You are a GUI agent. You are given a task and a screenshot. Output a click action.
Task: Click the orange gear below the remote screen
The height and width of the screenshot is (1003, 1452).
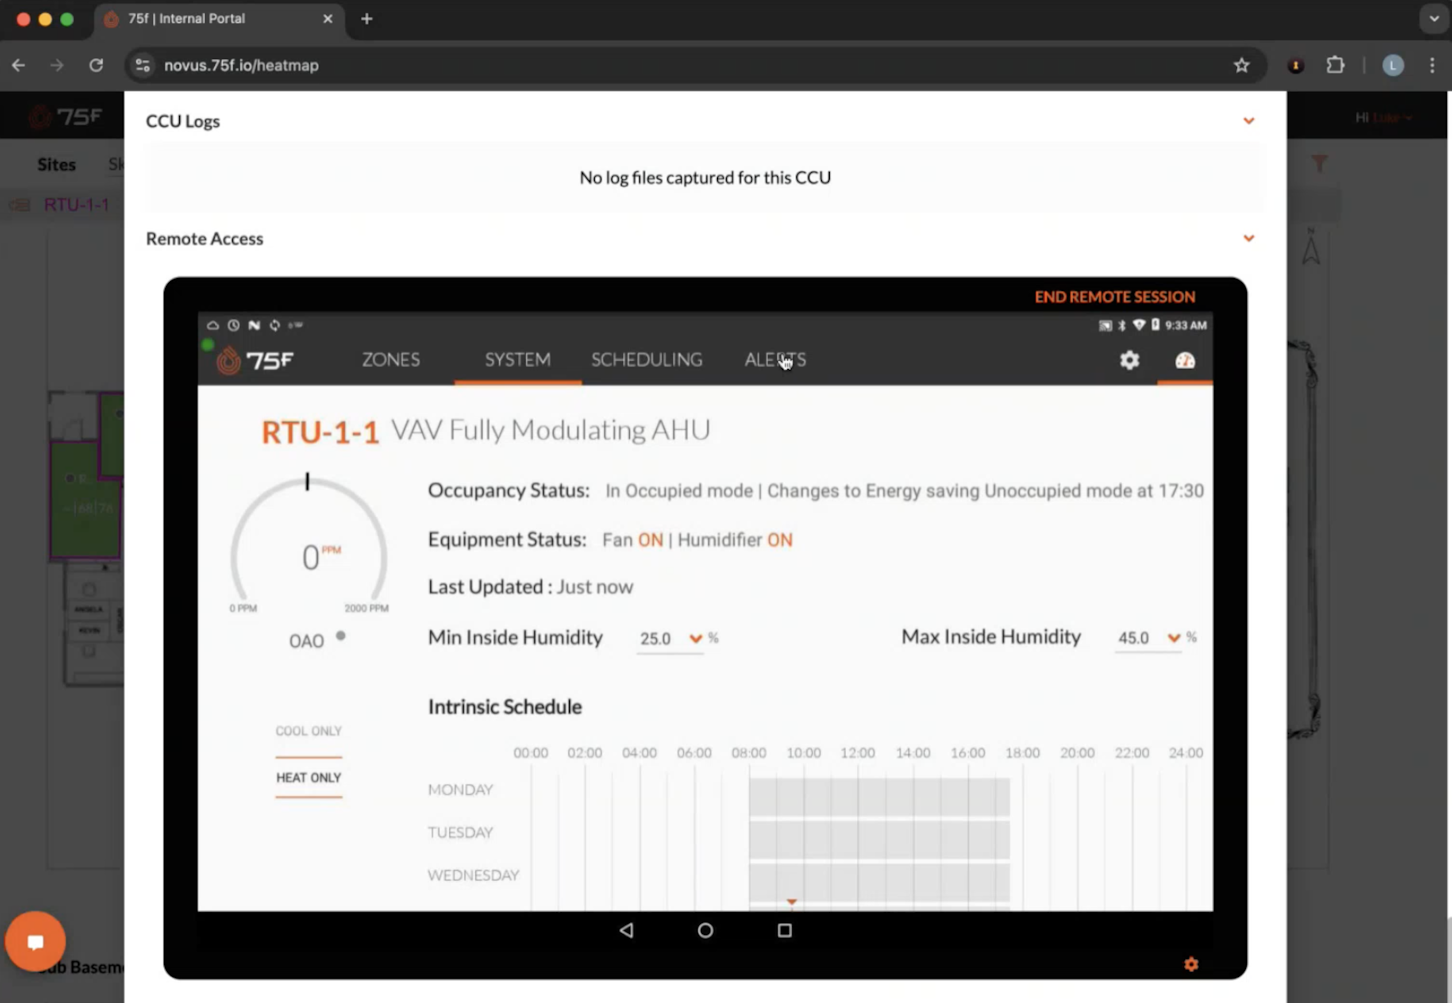click(1191, 964)
